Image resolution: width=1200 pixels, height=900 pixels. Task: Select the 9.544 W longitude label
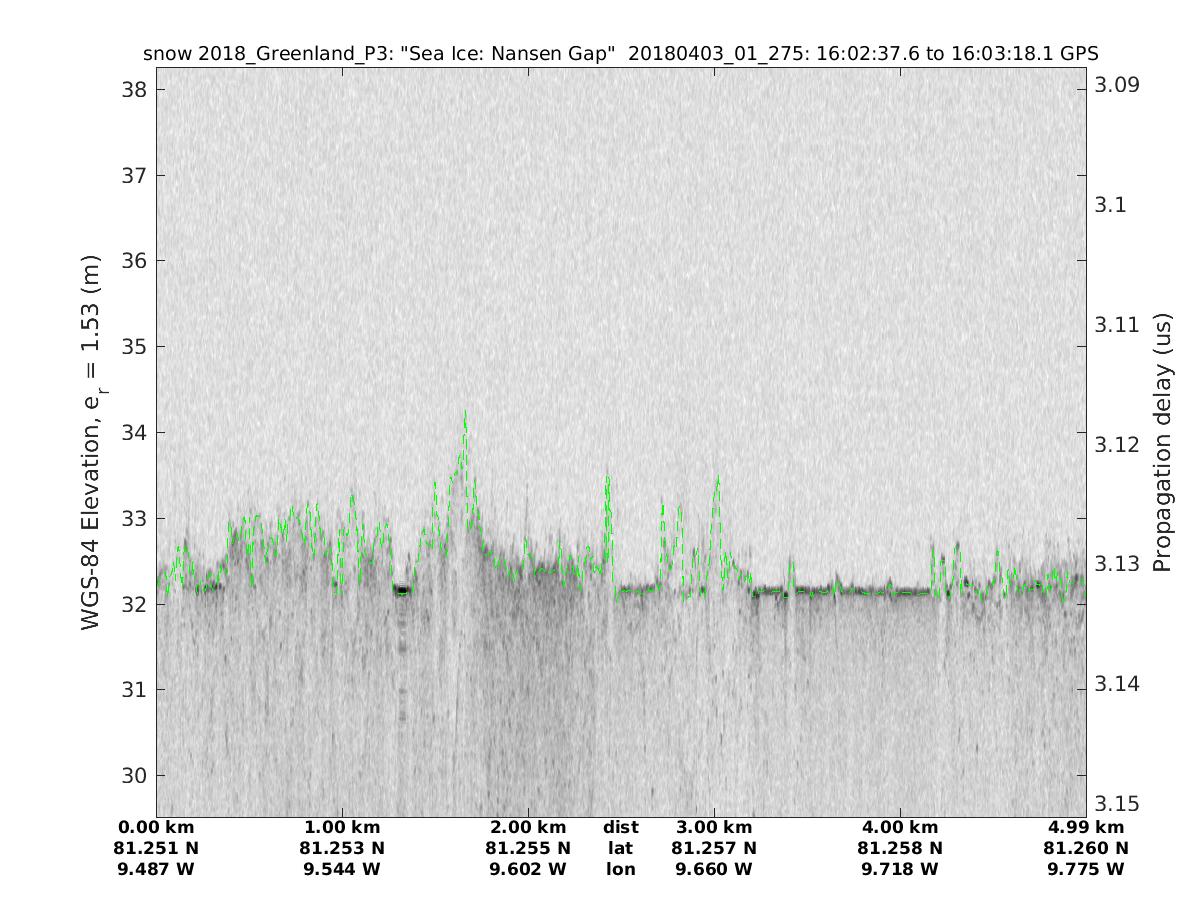click(x=342, y=869)
